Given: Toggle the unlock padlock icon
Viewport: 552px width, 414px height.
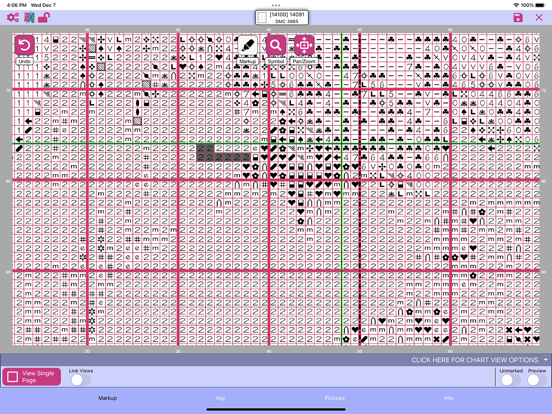Looking at the screenshot, I should pos(44,17).
